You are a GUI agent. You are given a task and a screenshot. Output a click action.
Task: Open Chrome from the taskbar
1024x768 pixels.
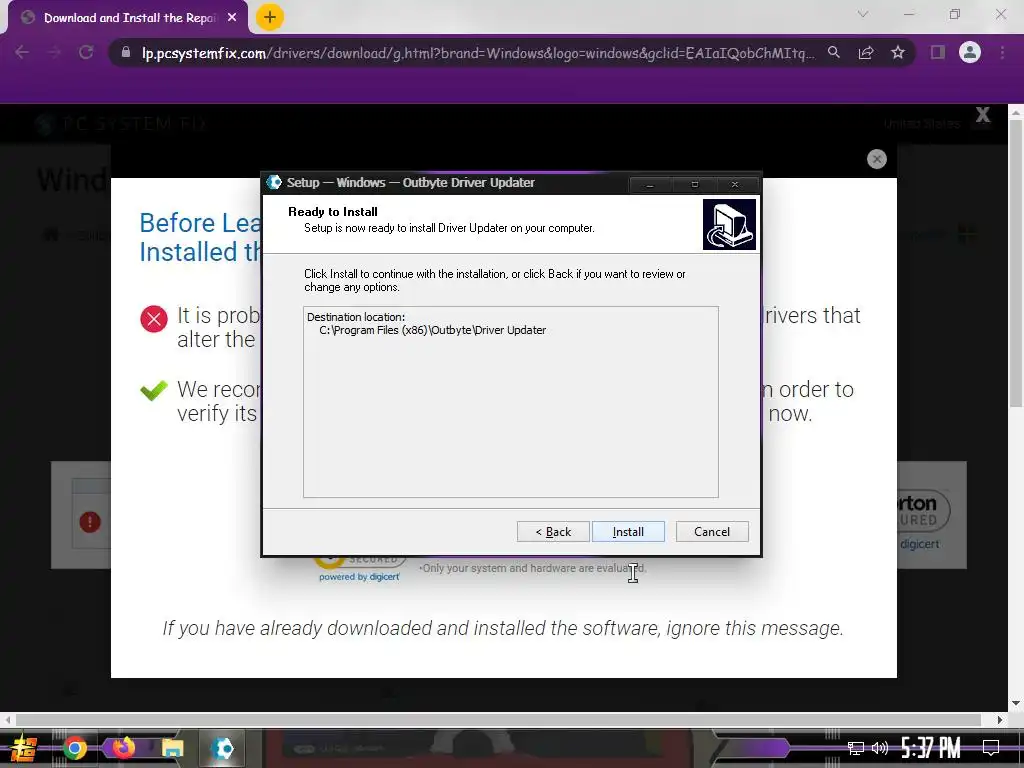pos(75,748)
